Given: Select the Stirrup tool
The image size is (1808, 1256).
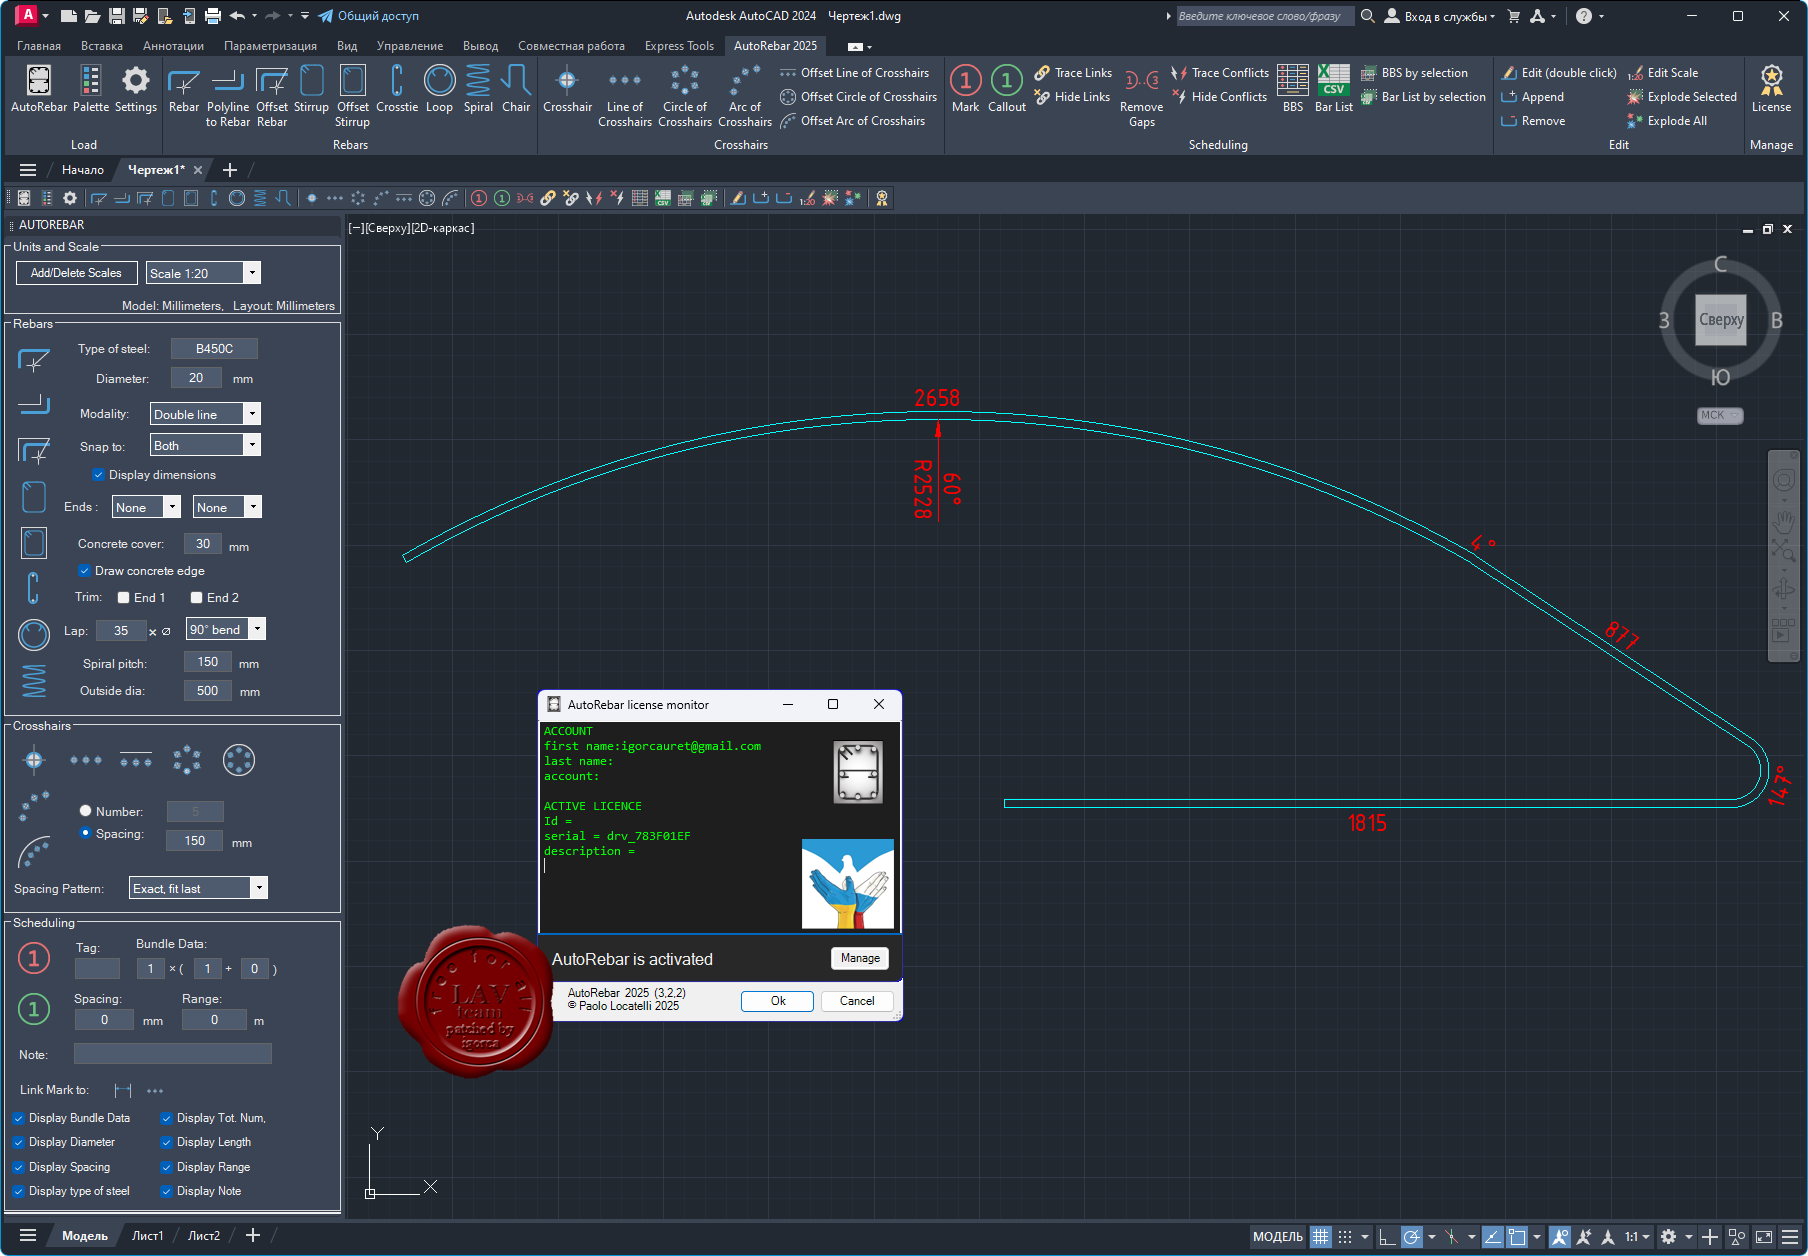Looking at the screenshot, I should tap(312, 88).
